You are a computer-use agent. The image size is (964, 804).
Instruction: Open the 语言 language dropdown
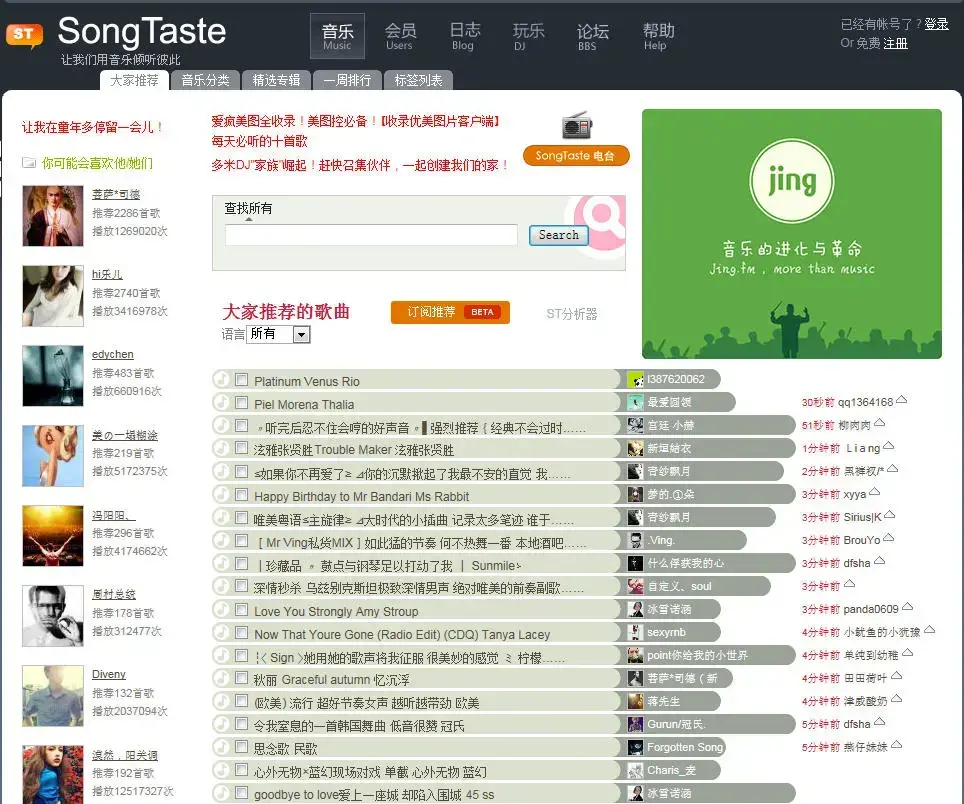tap(278, 334)
